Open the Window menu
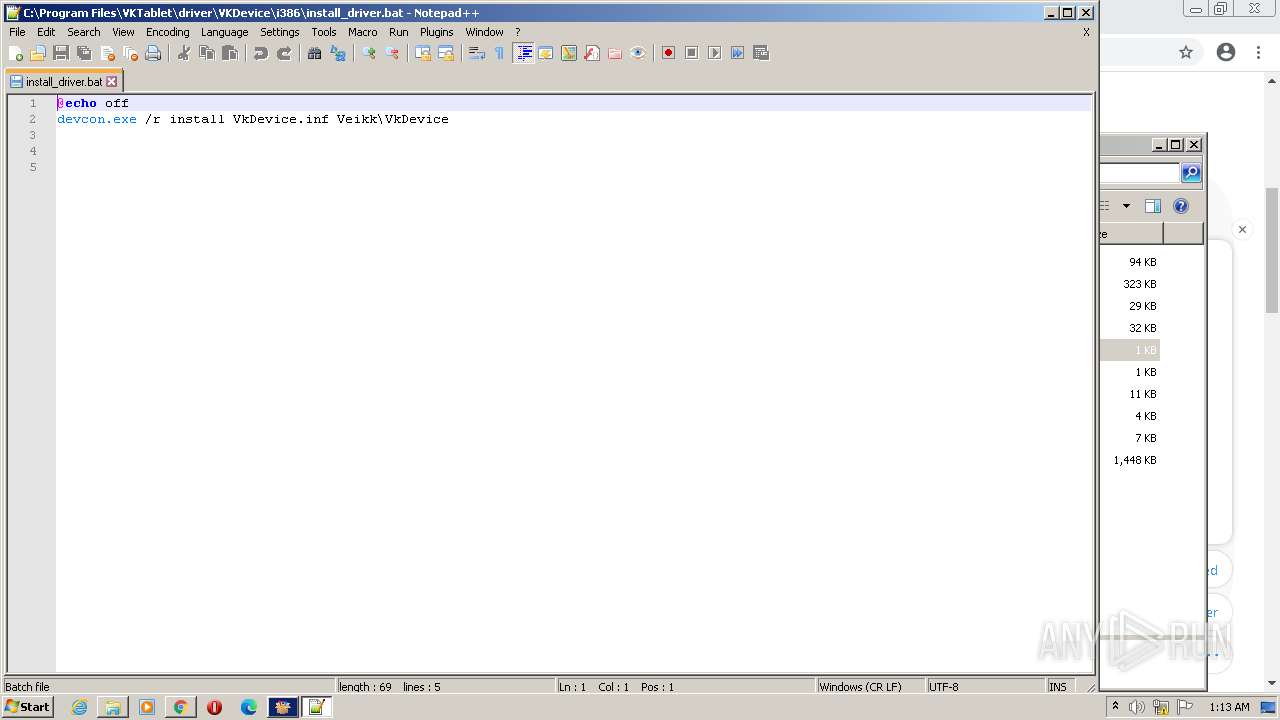The height and width of the screenshot is (720, 1280). (x=484, y=32)
